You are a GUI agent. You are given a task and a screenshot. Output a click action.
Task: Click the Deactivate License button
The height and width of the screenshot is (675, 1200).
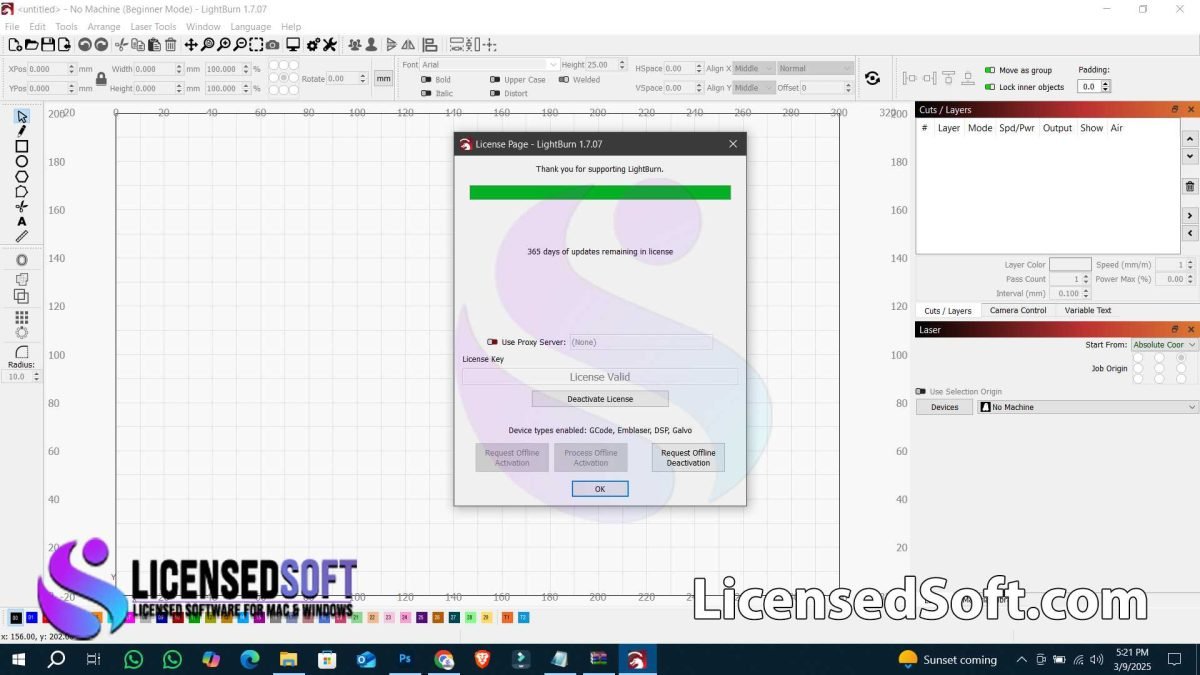coord(600,399)
